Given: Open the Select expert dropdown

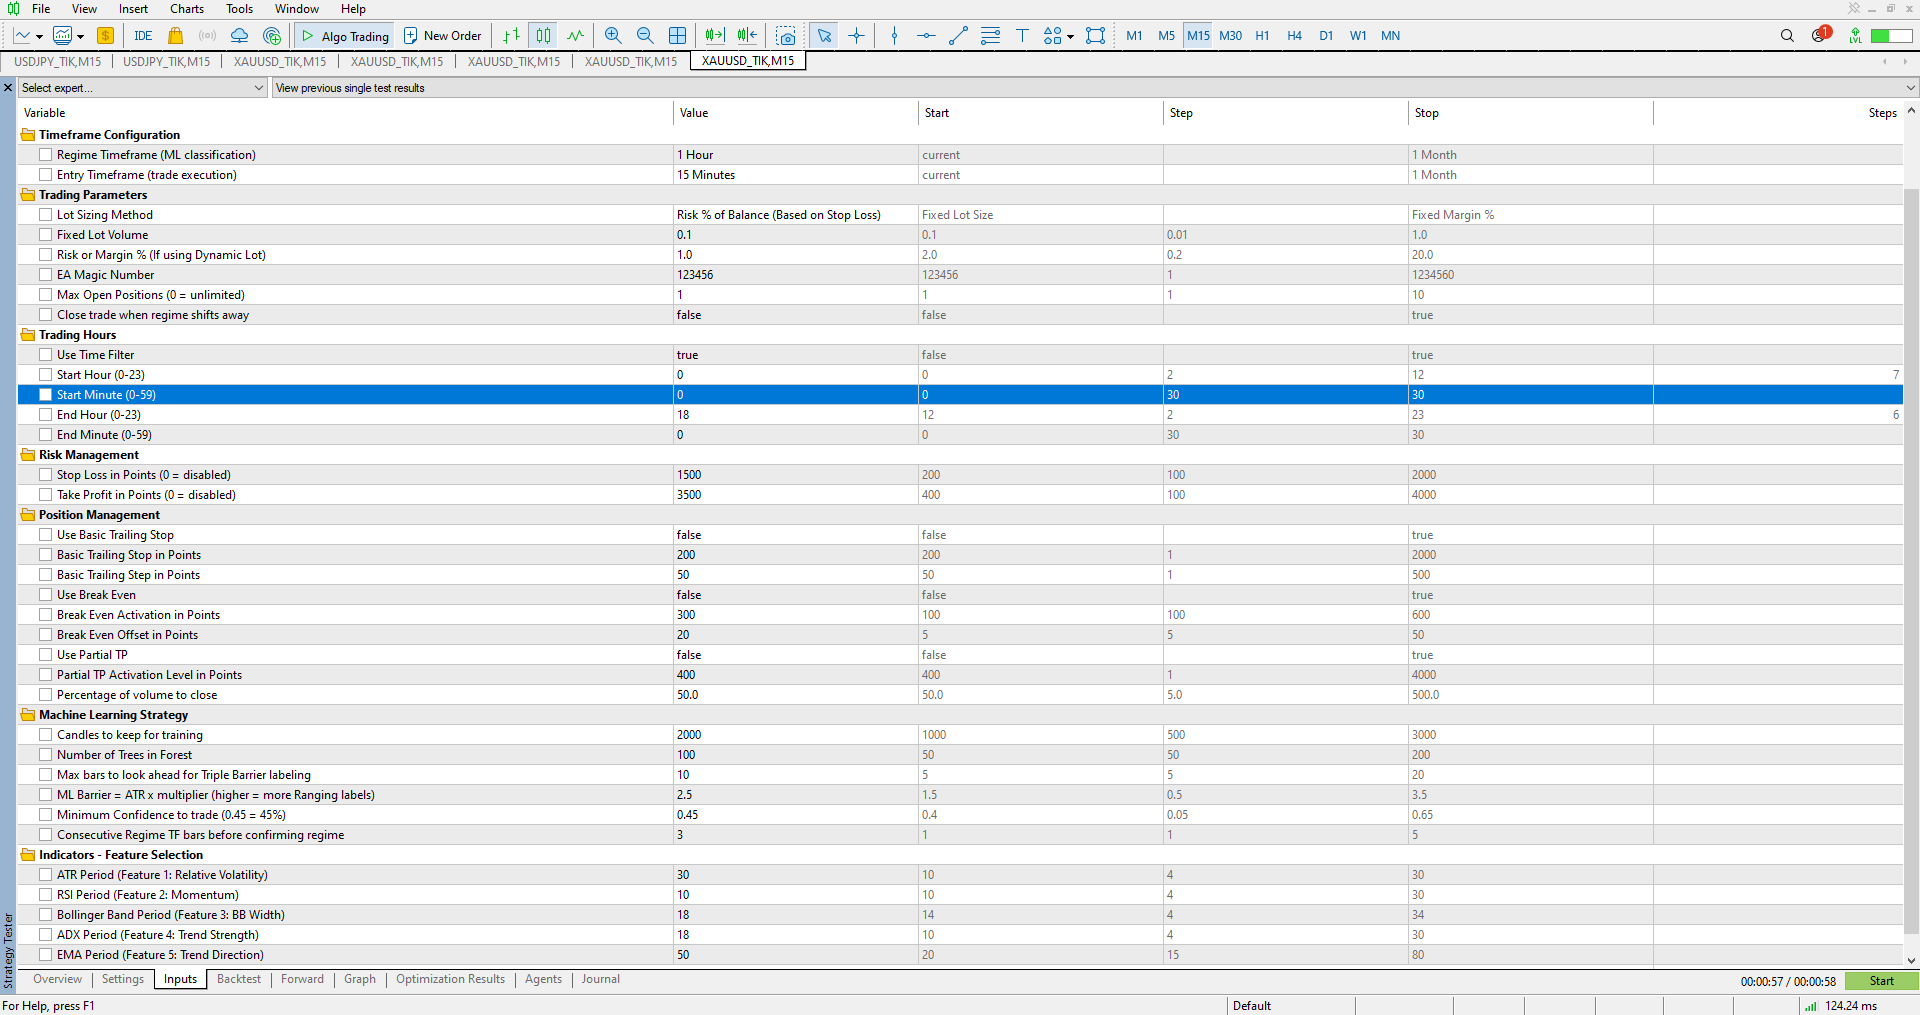Looking at the screenshot, I should [143, 88].
